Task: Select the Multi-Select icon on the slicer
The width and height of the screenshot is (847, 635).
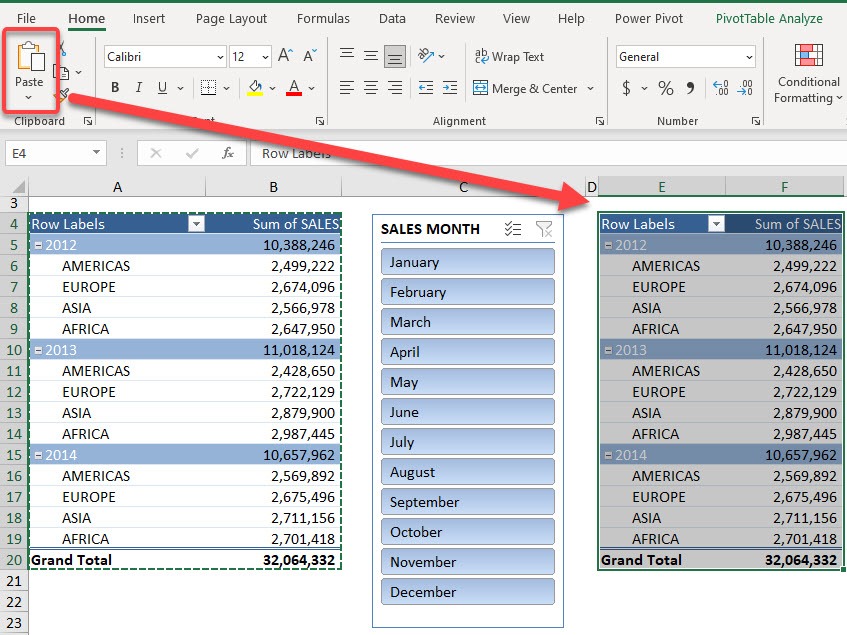Action: pyautogui.click(x=514, y=229)
